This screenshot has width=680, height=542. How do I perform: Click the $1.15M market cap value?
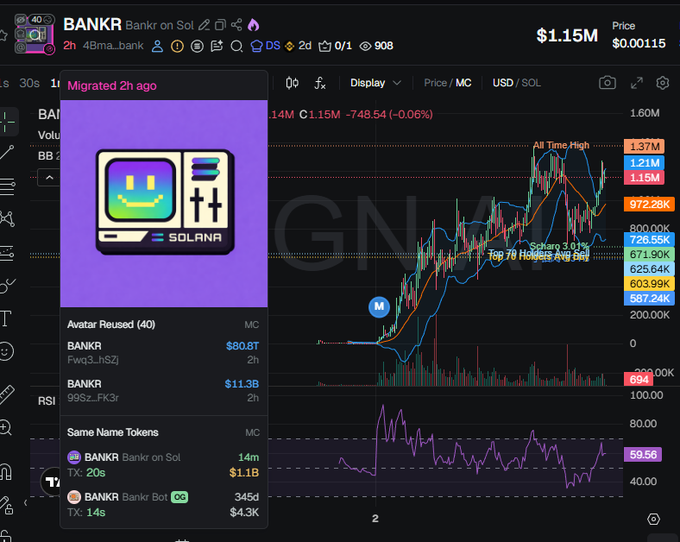567,36
